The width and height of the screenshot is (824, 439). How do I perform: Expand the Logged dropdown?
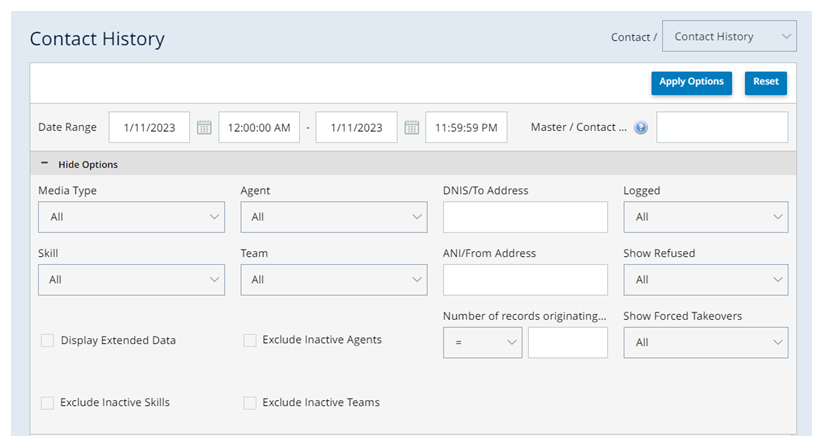click(706, 217)
